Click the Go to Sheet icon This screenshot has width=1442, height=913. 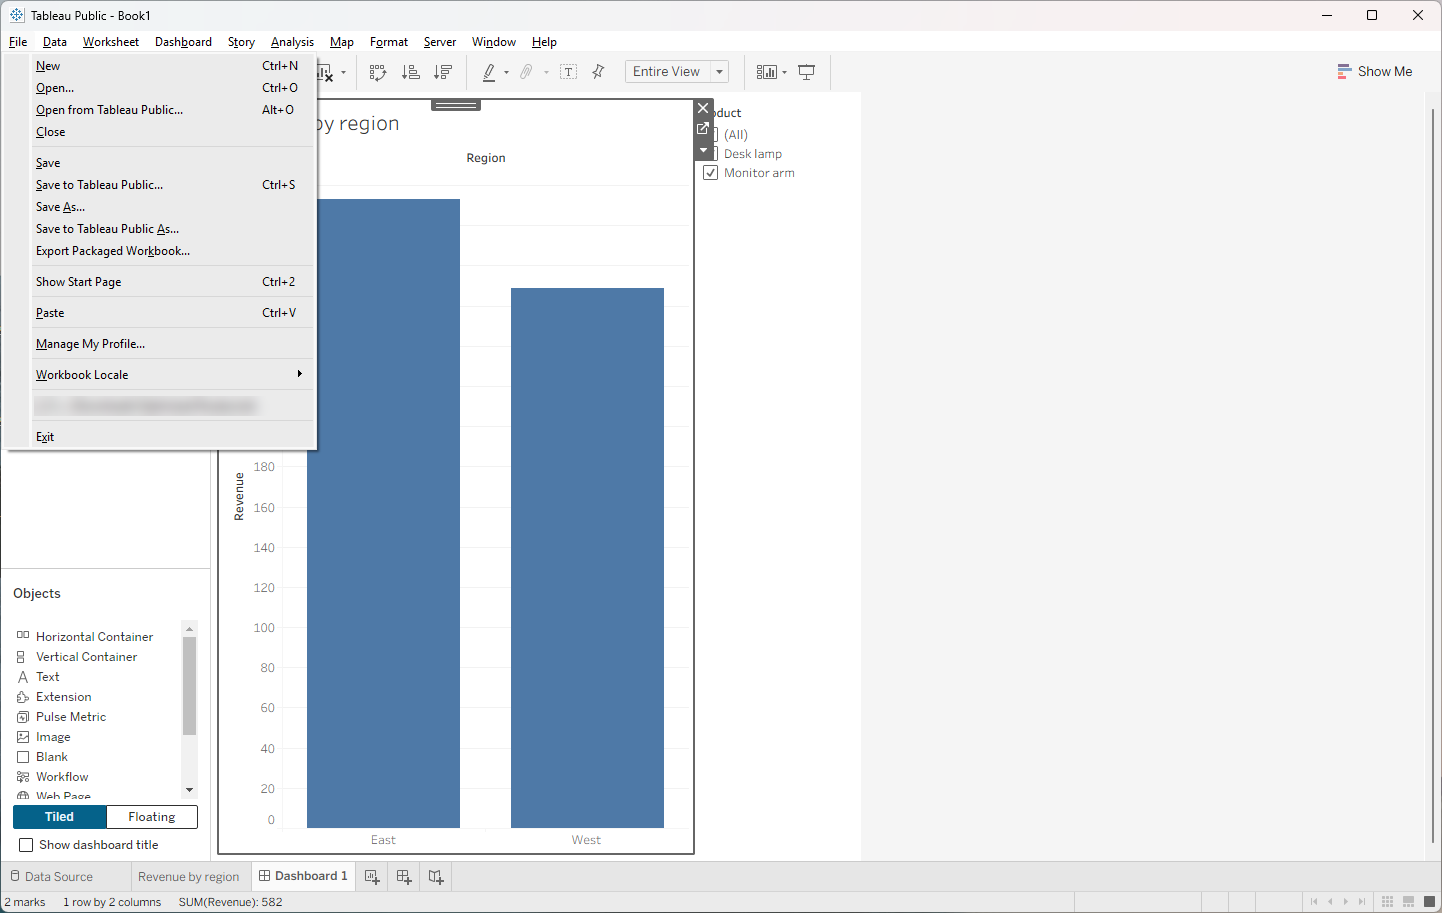pyautogui.click(x=703, y=129)
